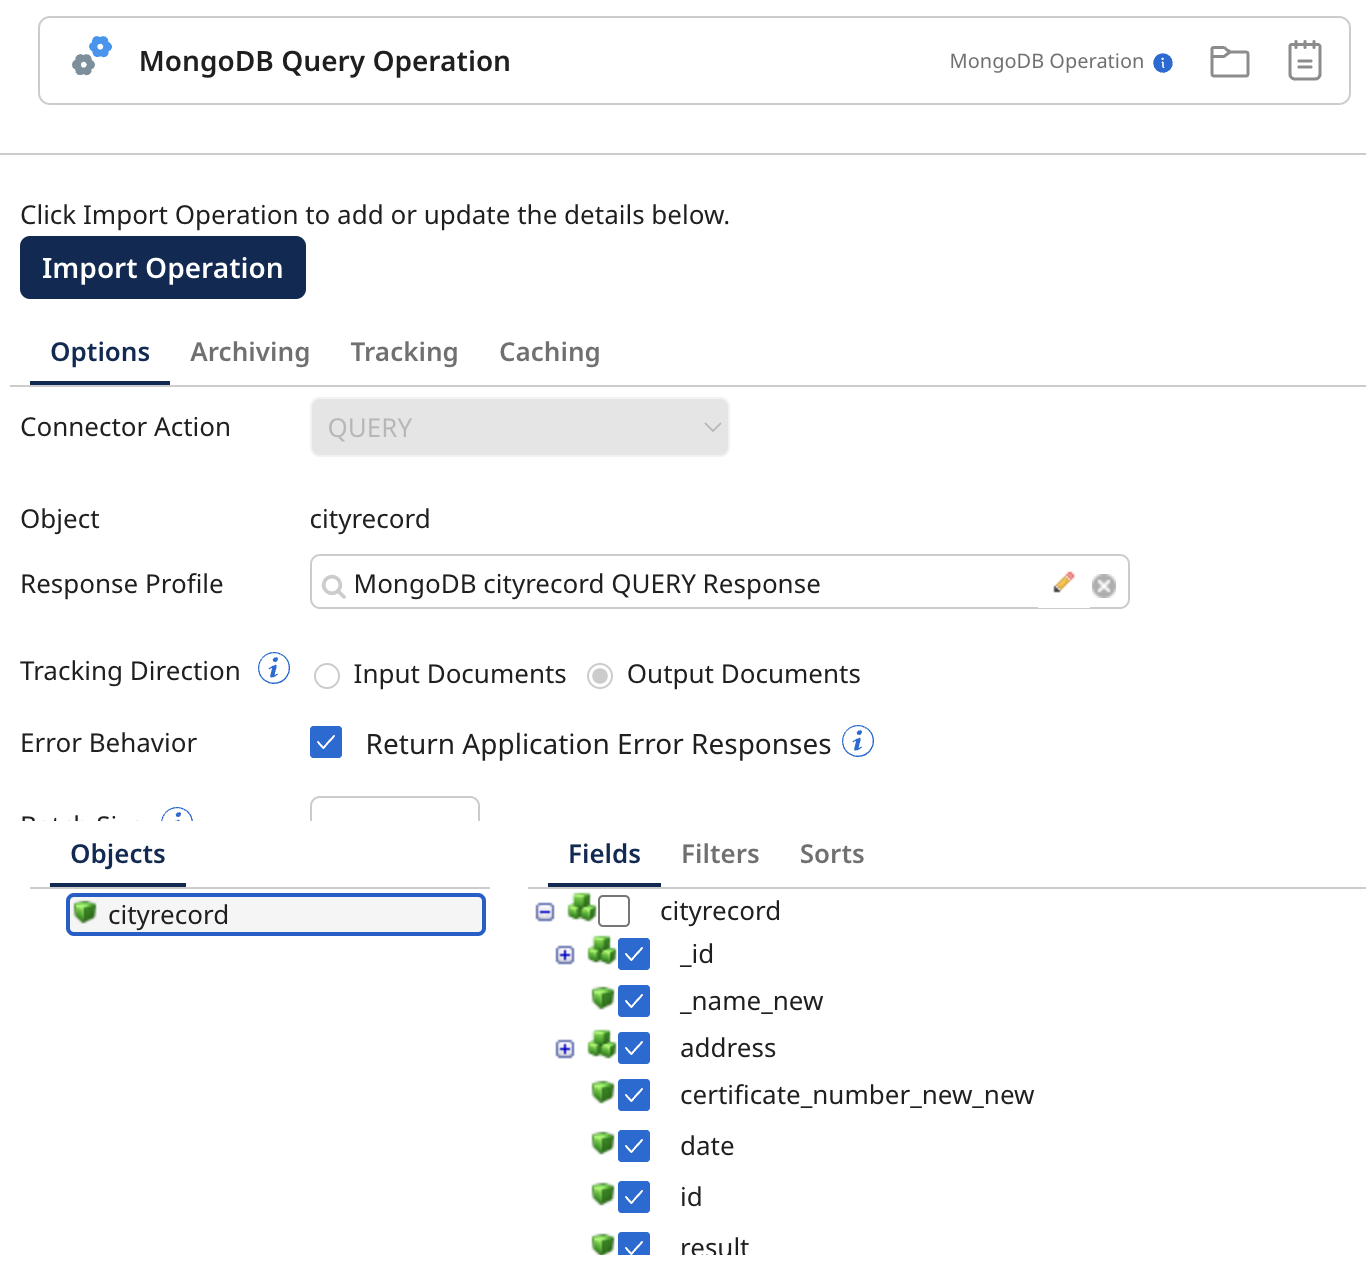Open the notes clipboard icon in the header

click(1304, 61)
